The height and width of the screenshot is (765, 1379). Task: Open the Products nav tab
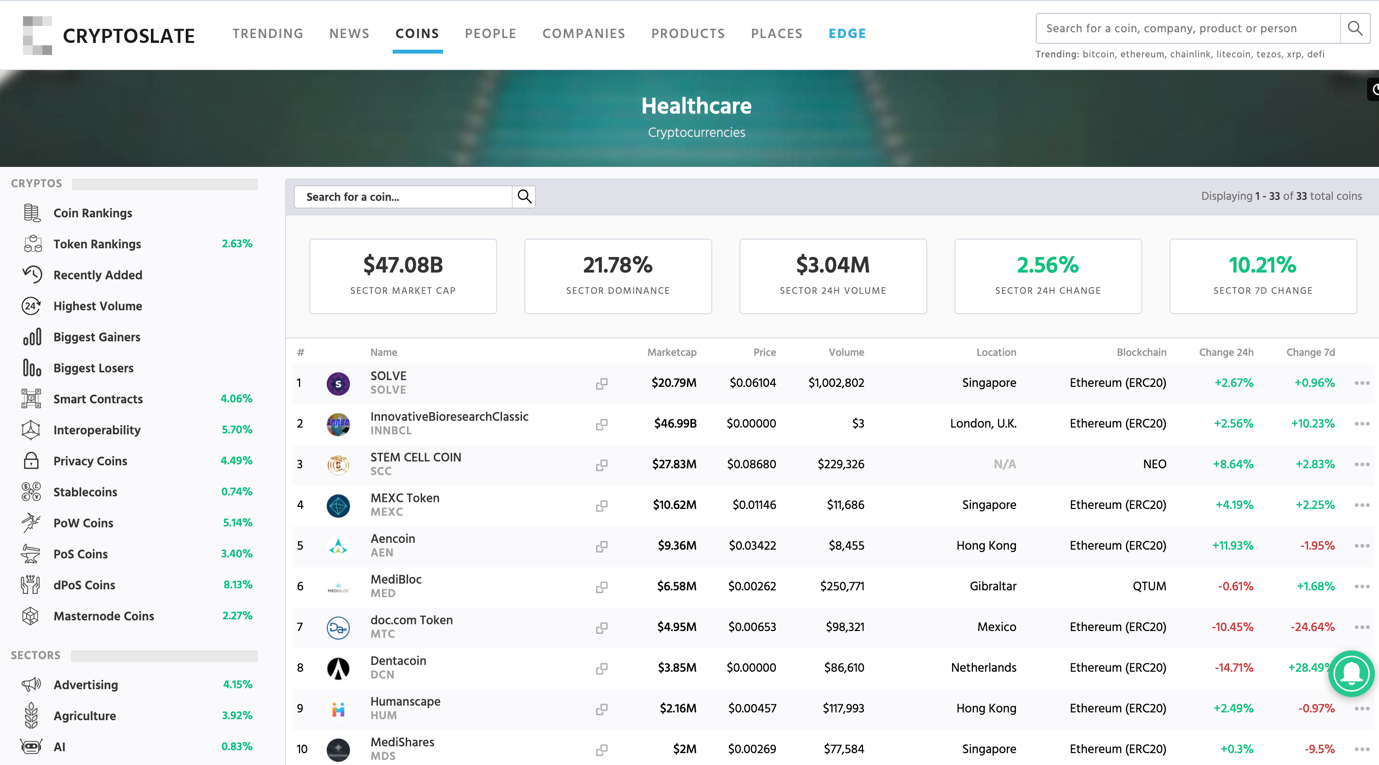[x=688, y=34]
